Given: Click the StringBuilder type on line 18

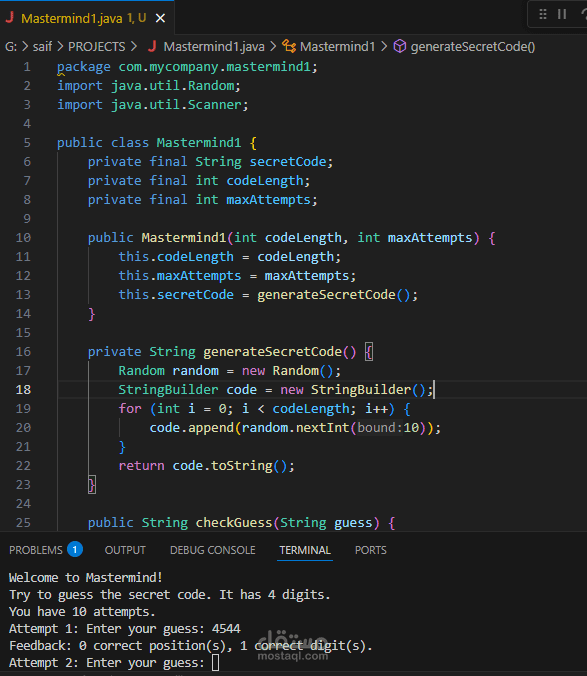Looking at the screenshot, I should point(168,390).
